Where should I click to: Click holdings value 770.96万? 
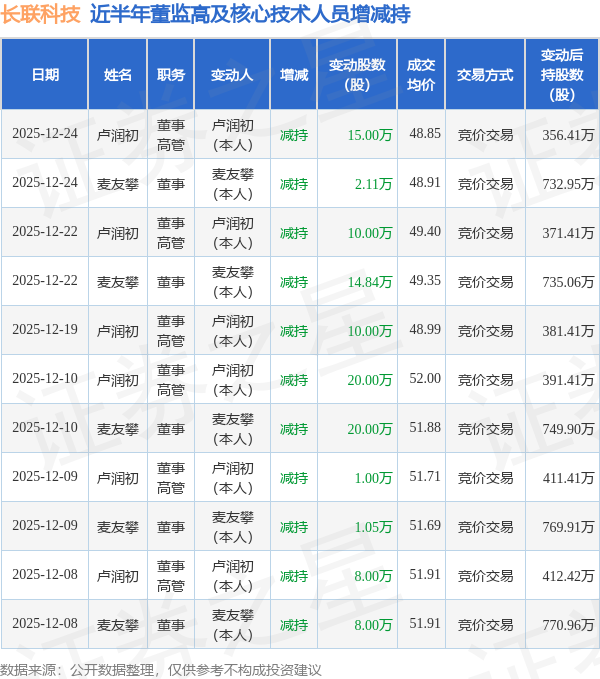[568, 625]
